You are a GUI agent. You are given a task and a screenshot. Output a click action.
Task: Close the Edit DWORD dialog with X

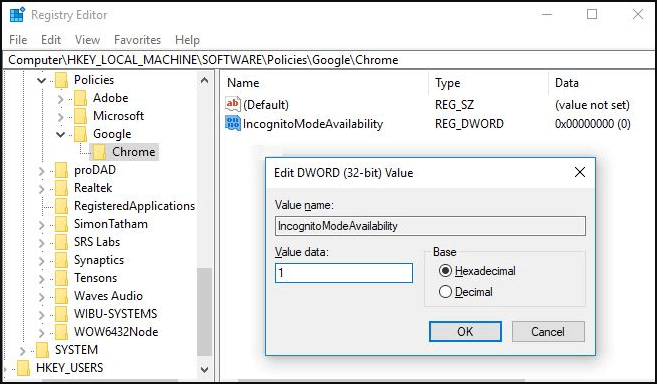coord(580,172)
